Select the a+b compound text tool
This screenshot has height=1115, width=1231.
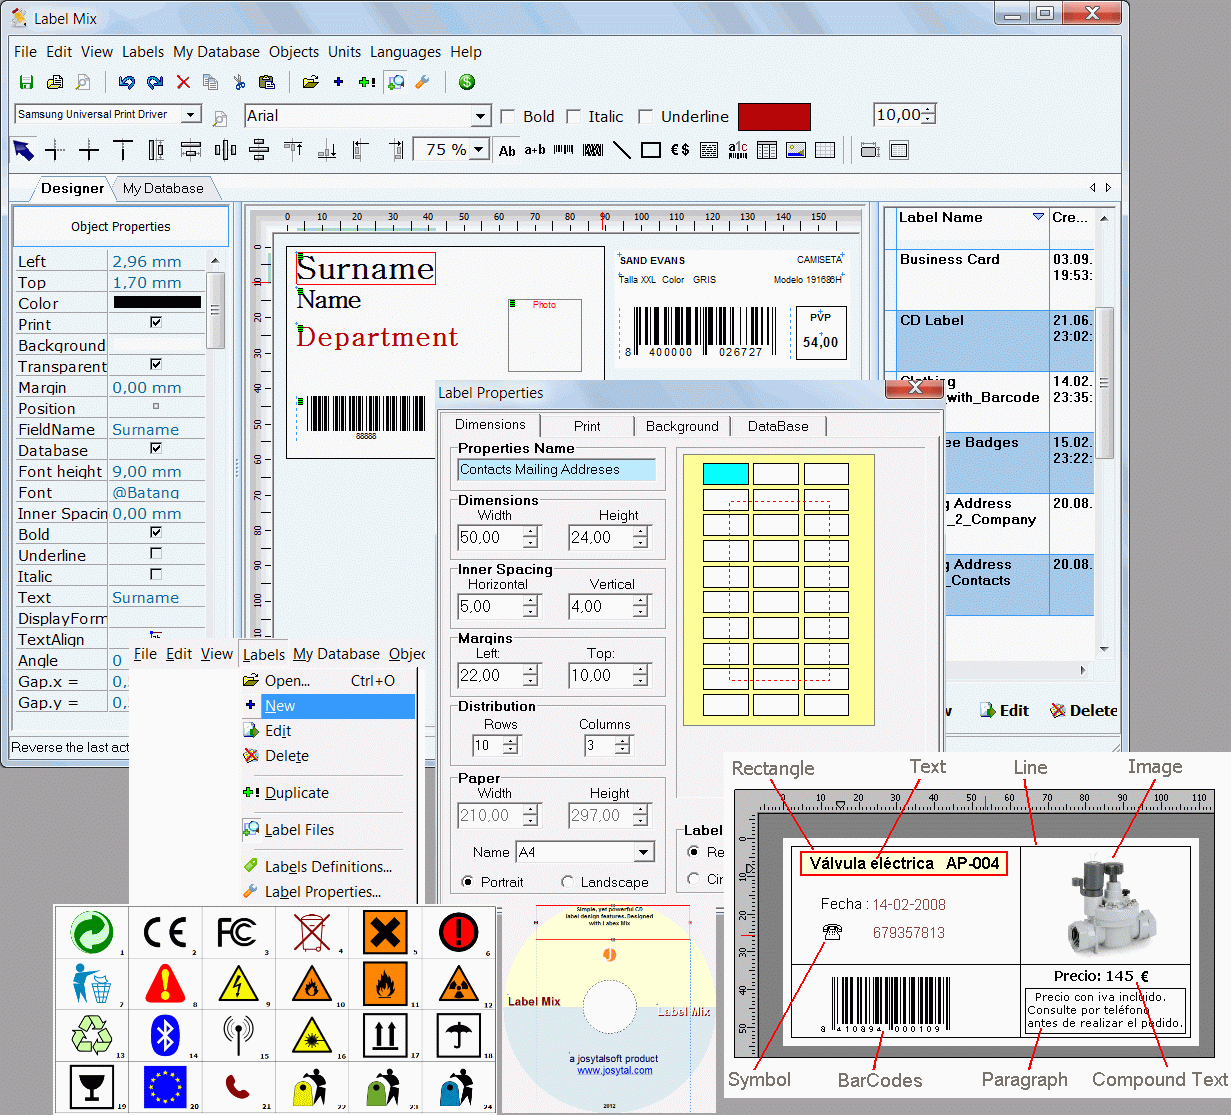[535, 150]
